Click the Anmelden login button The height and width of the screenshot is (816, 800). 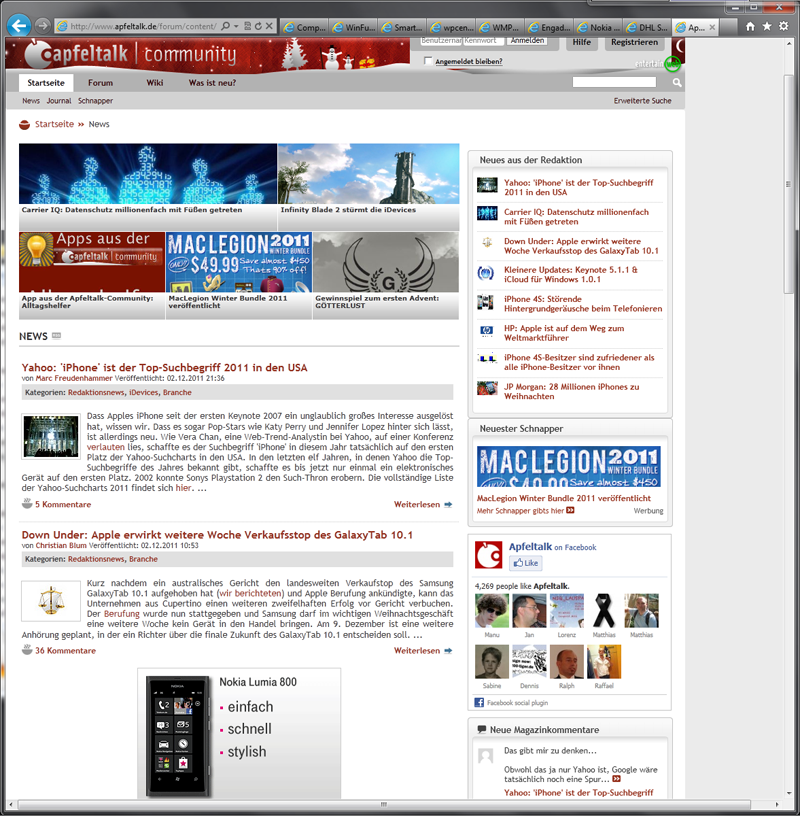click(x=527, y=41)
